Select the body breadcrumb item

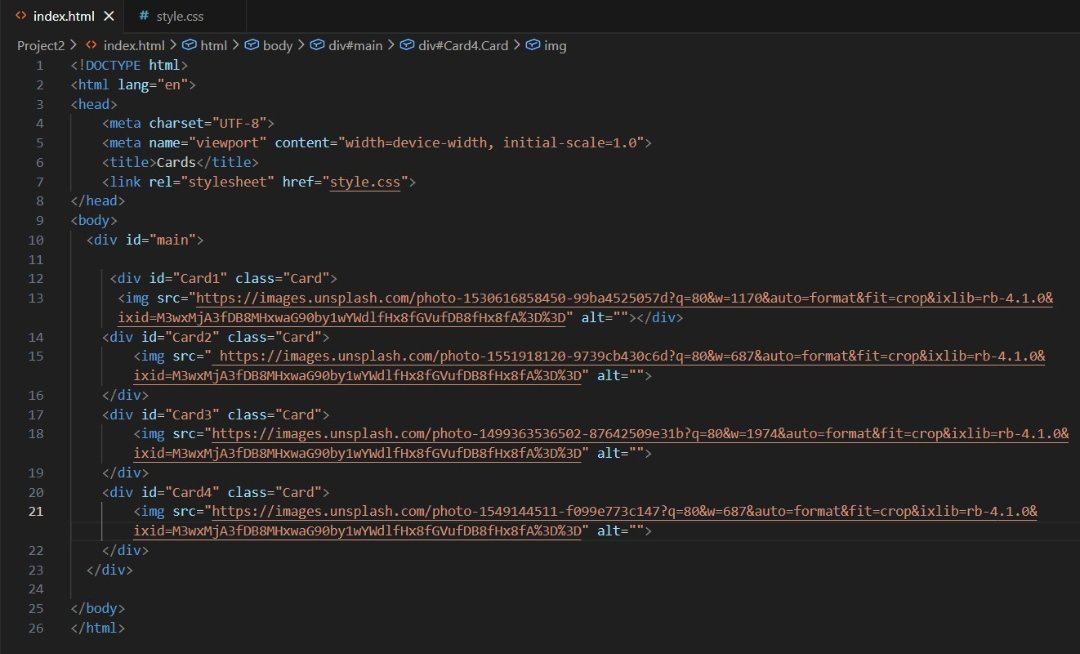click(278, 45)
